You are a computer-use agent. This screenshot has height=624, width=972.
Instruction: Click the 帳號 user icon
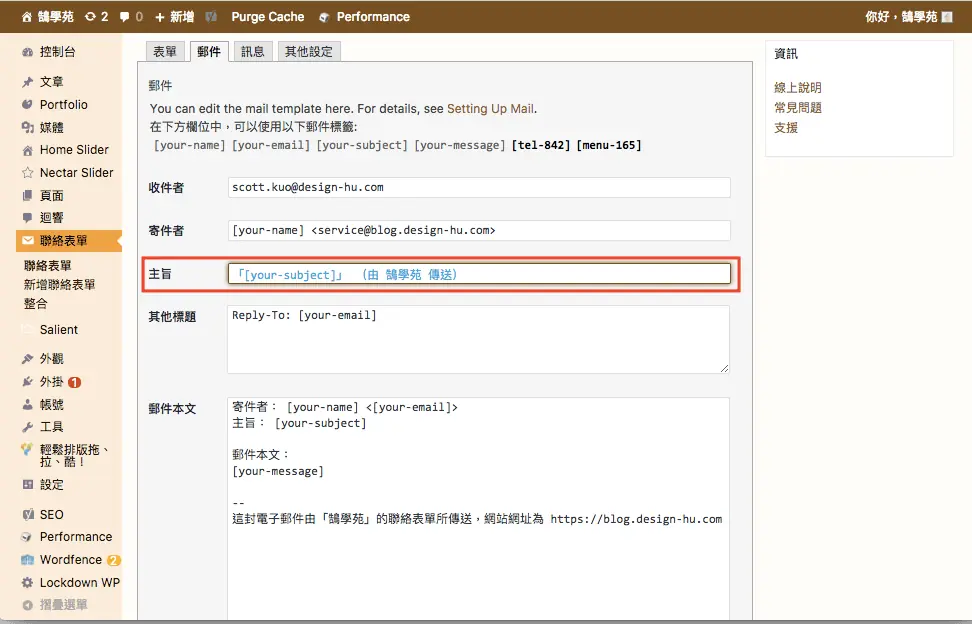(27, 405)
